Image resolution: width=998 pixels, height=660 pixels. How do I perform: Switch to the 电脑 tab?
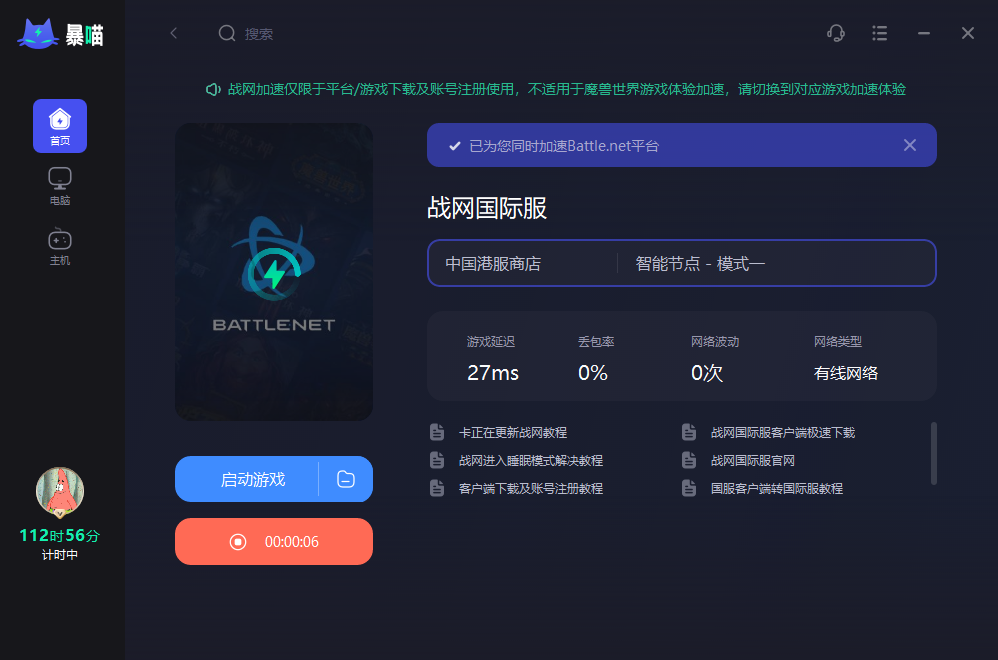click(x=60, y=186)
